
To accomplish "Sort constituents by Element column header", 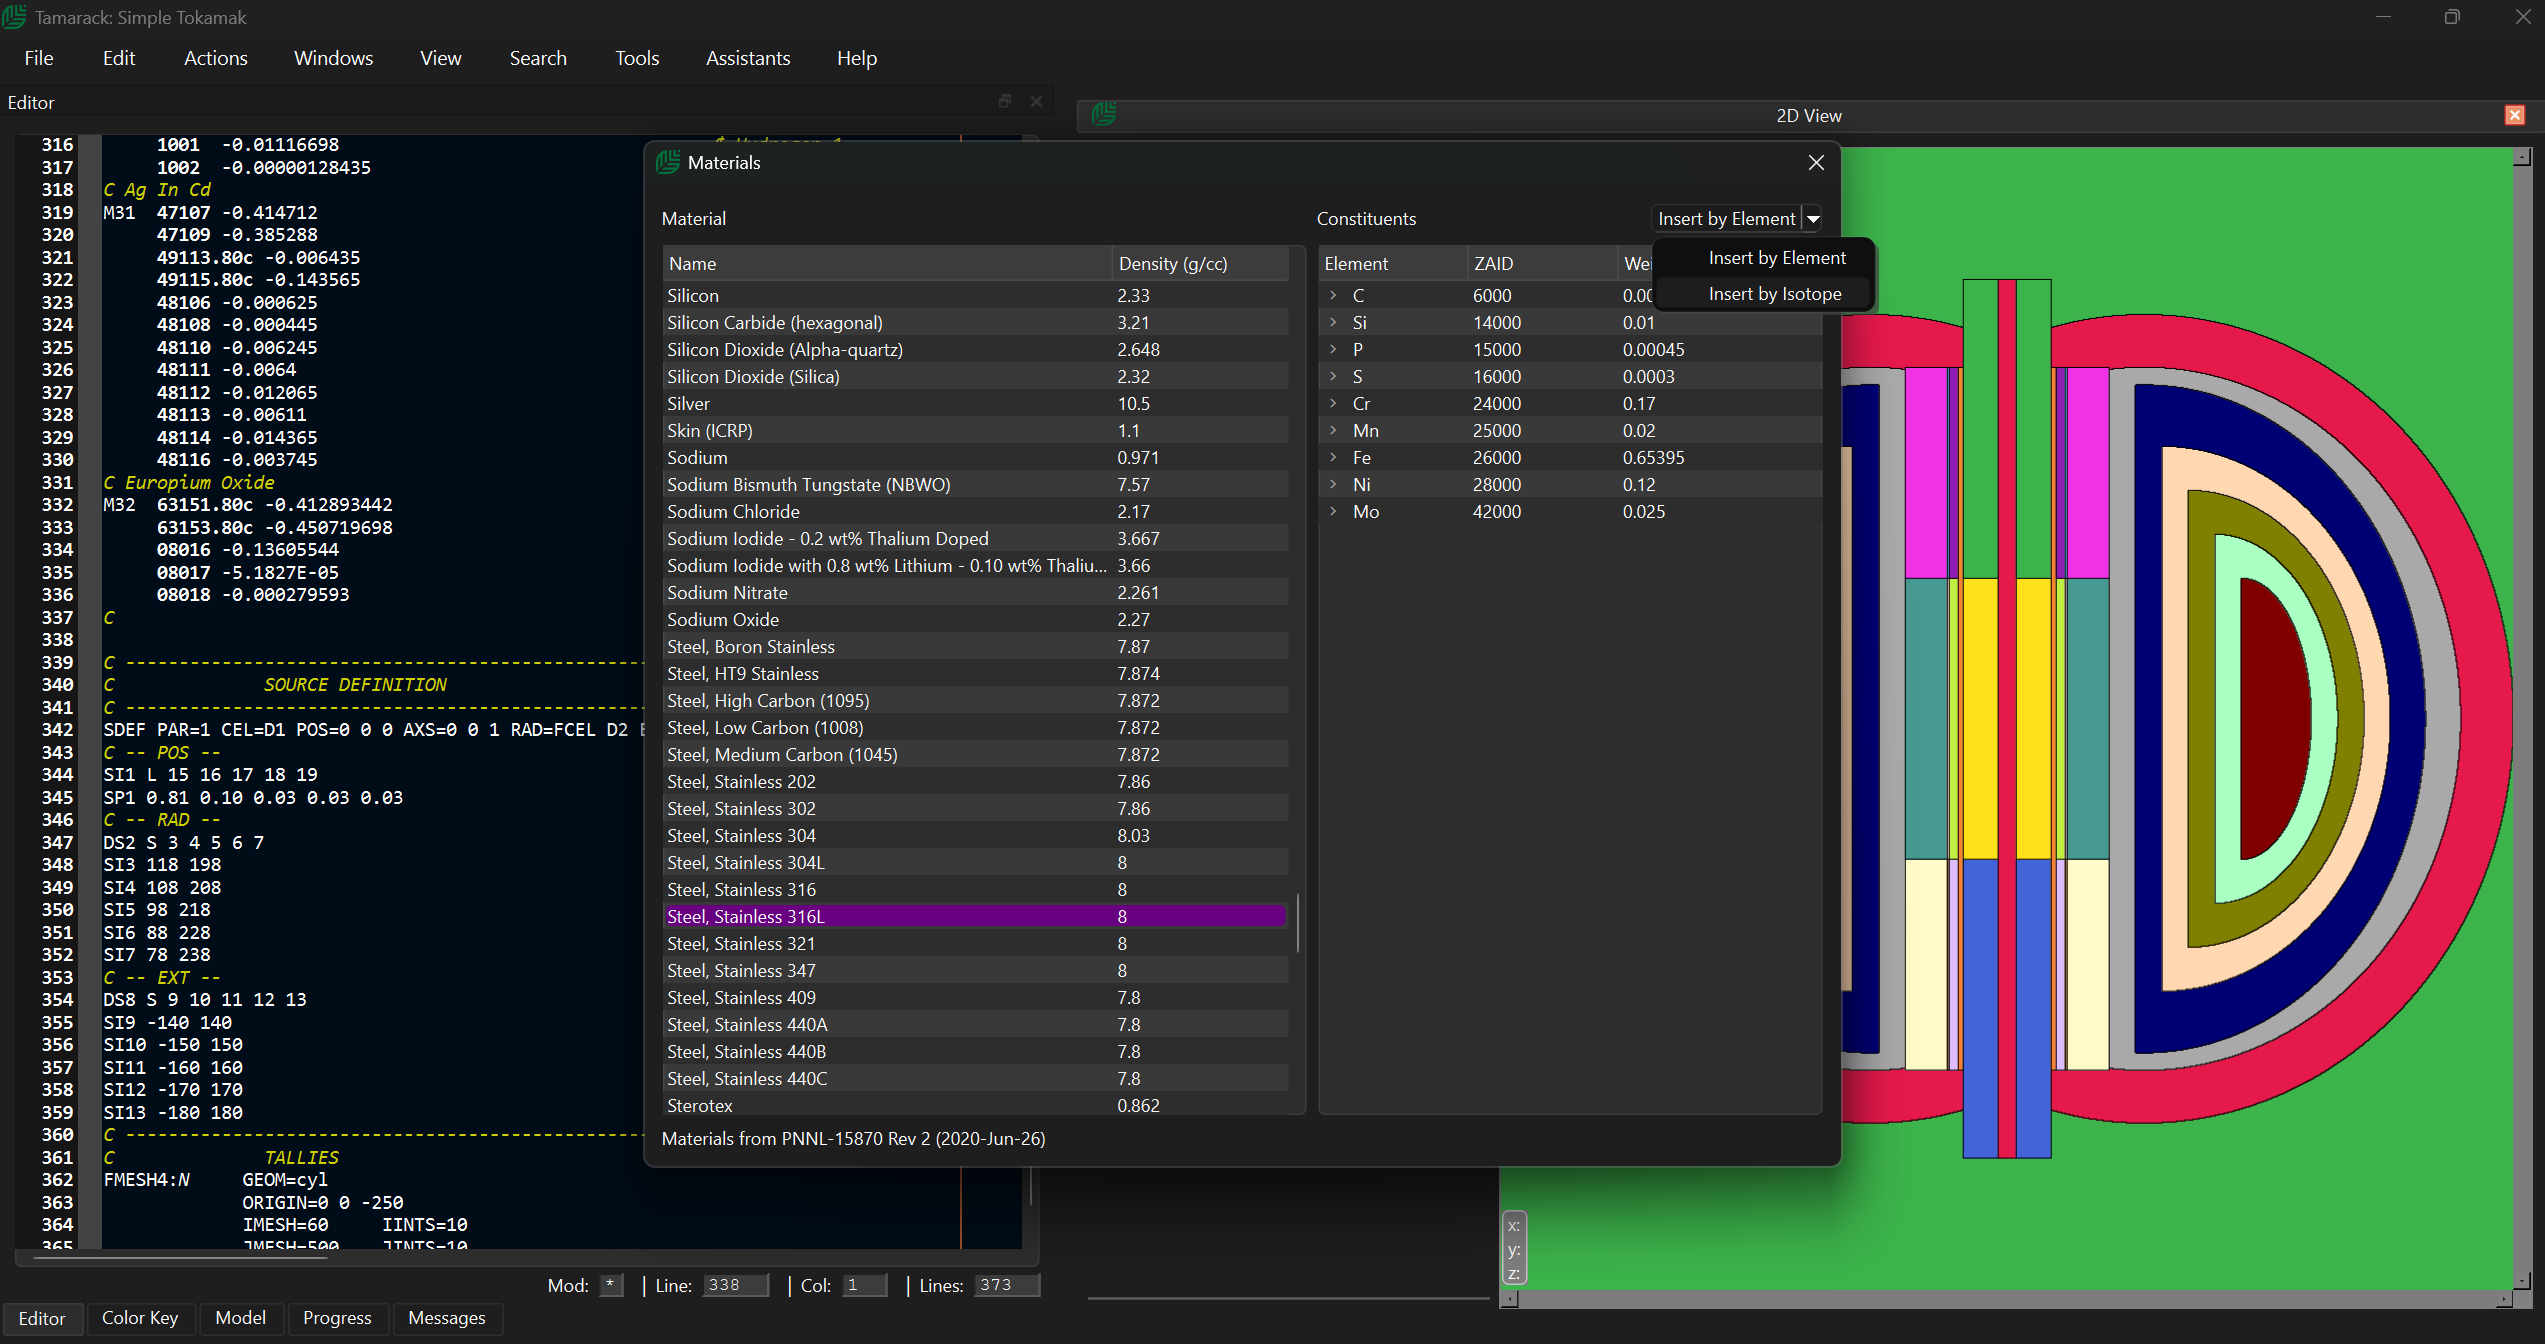I will point(1393,264).
